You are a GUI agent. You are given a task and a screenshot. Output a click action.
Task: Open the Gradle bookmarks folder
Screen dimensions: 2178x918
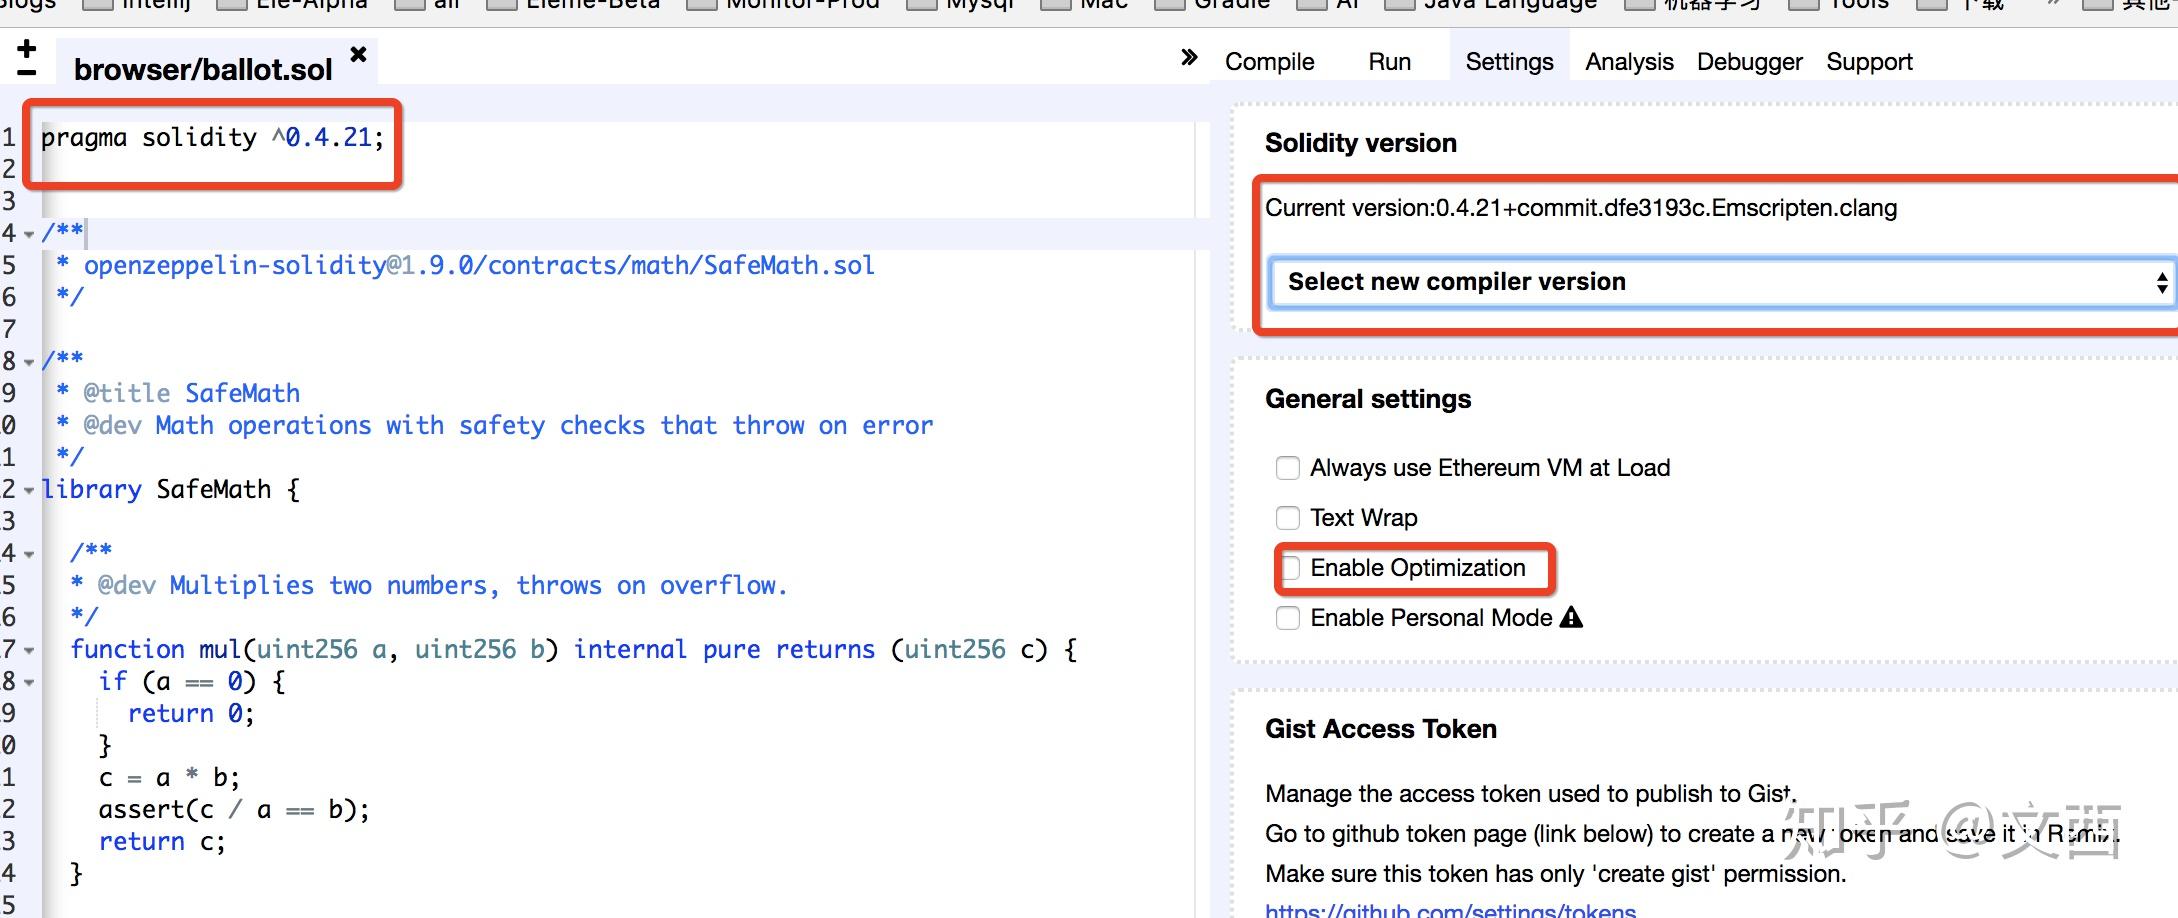click(x=1212, y=4)
